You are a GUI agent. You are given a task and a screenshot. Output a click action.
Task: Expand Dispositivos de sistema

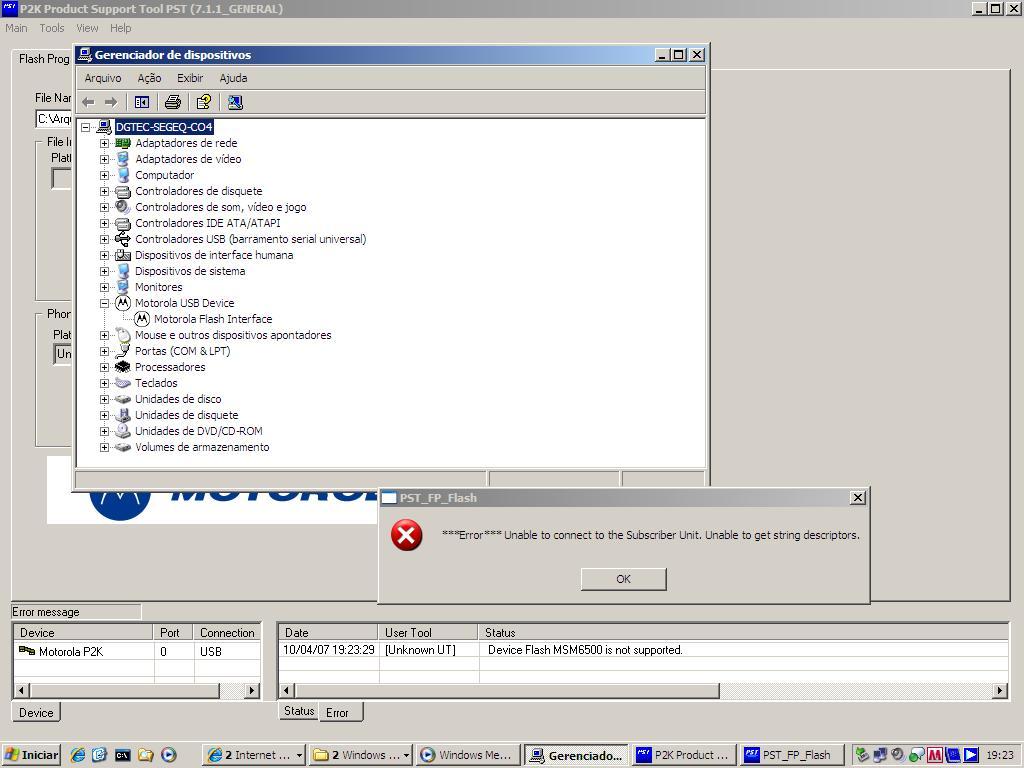[104, 271]
